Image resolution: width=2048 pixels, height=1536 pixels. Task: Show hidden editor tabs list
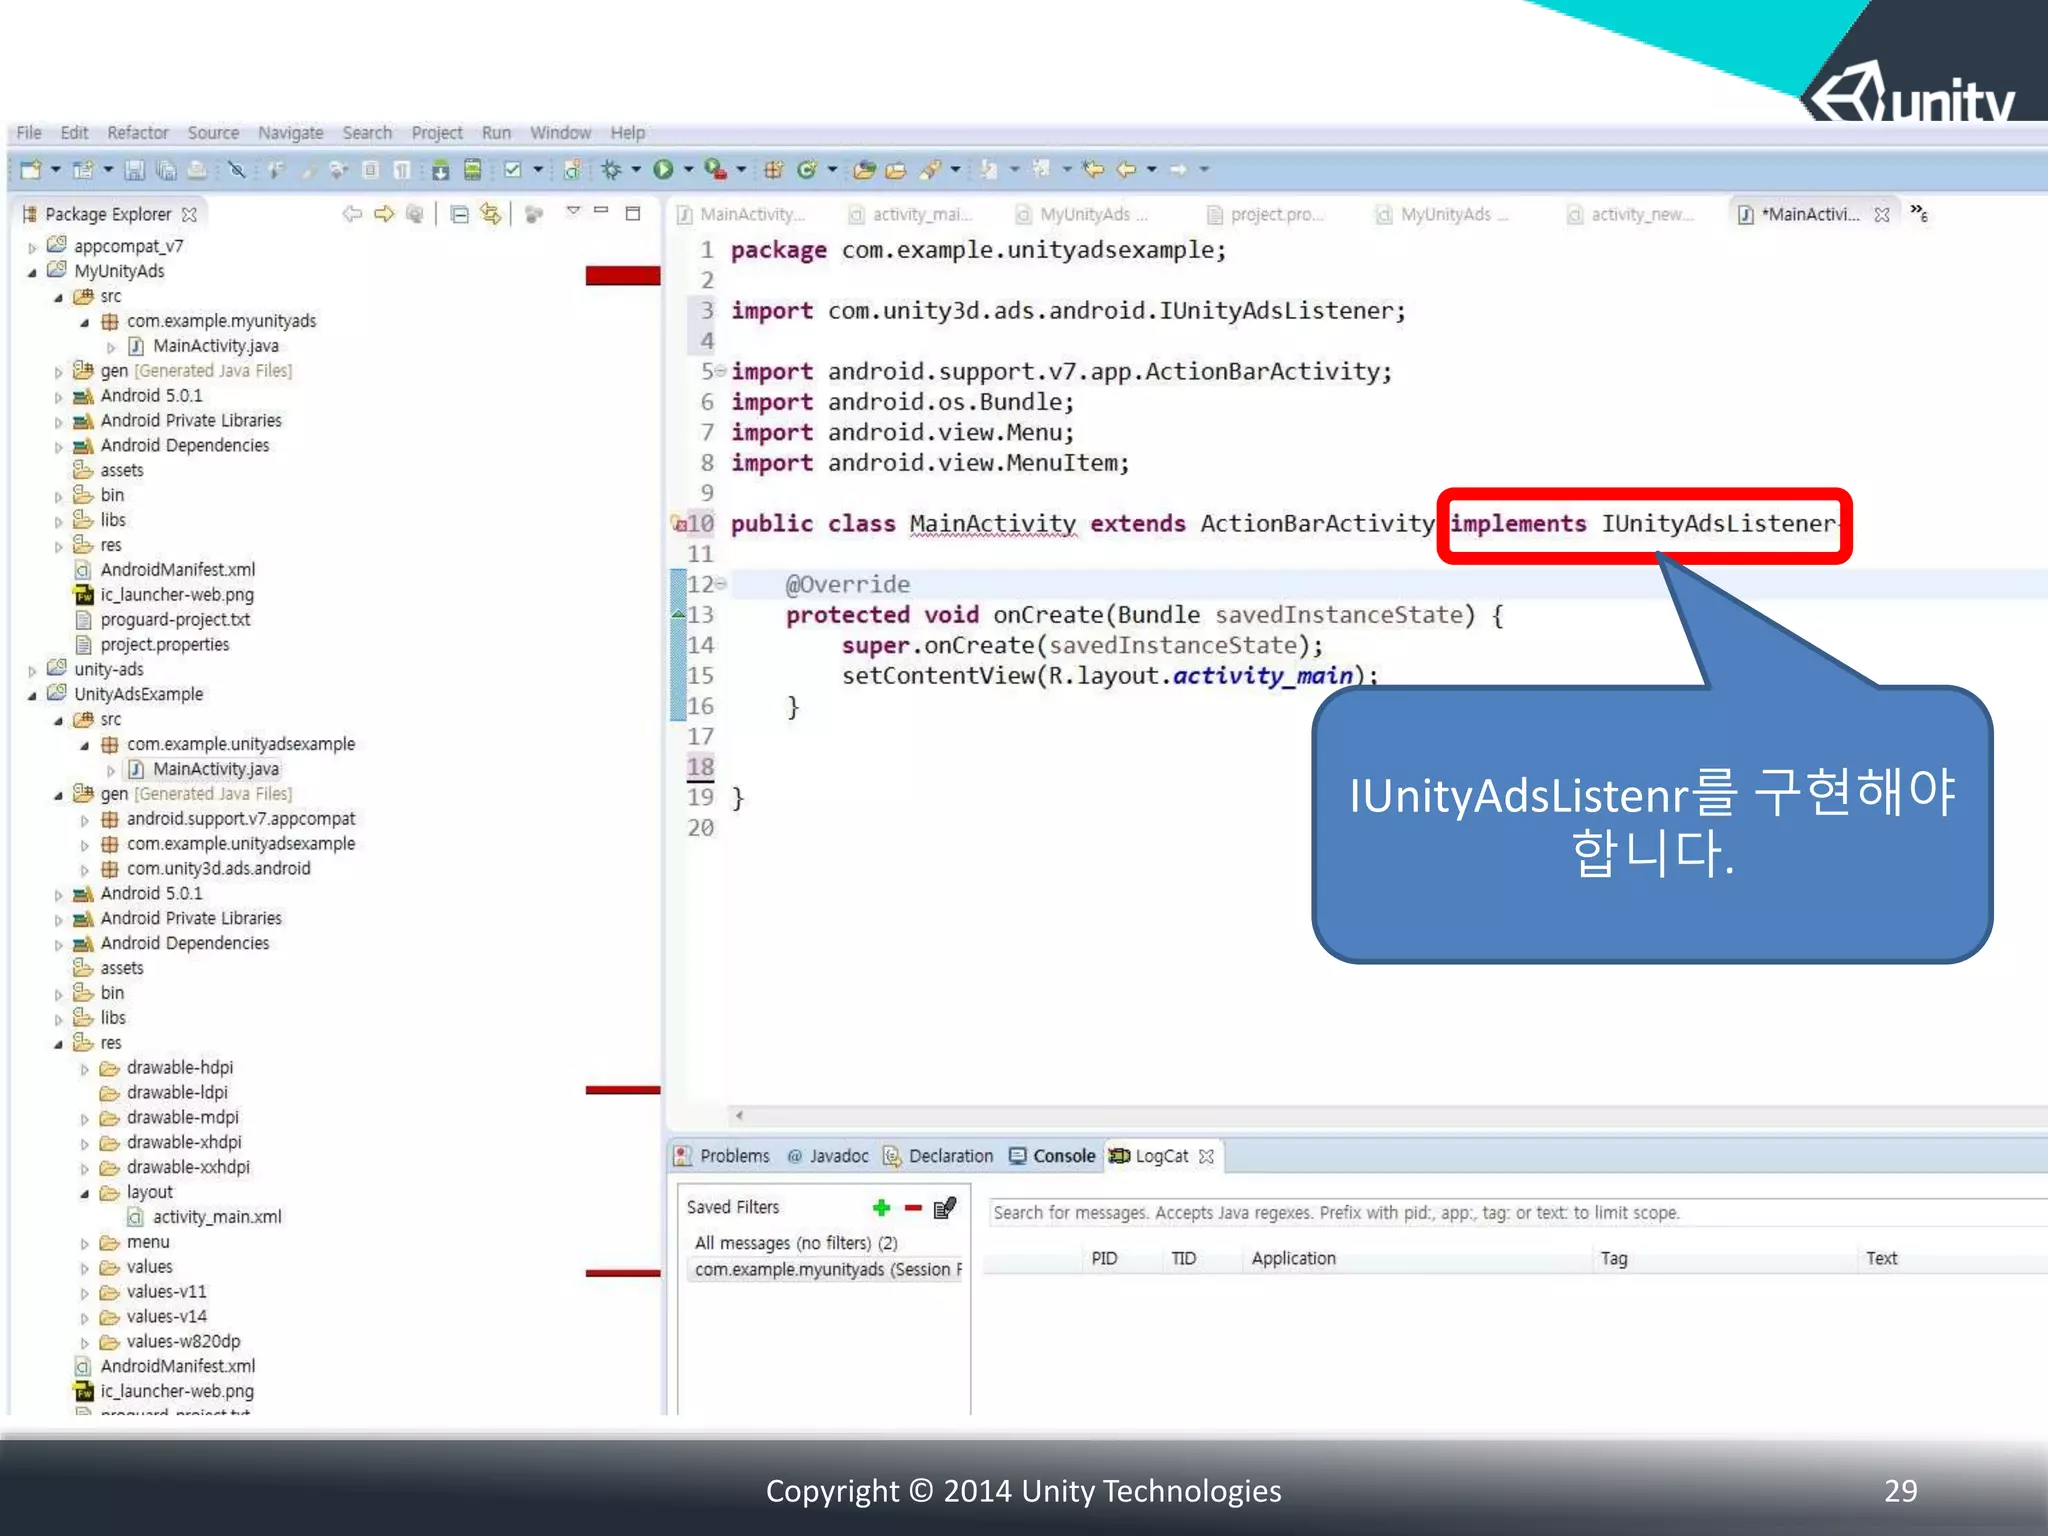pyautogui.click(x=1918, y=213)
